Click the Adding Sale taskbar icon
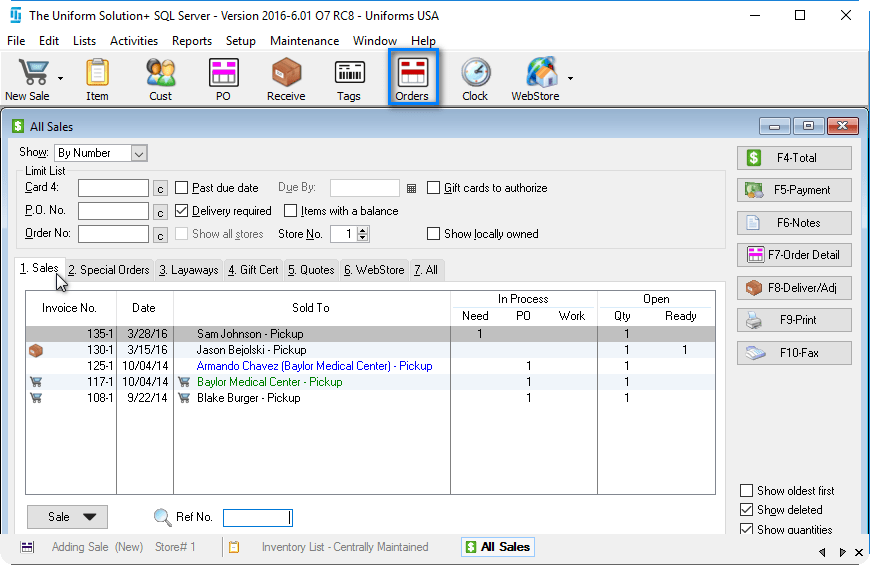 (x=27, y=547)
